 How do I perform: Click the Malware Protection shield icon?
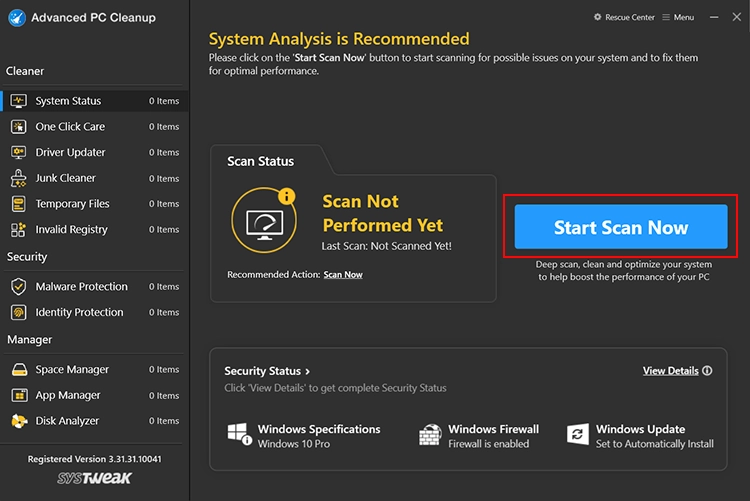pos(18,287)
